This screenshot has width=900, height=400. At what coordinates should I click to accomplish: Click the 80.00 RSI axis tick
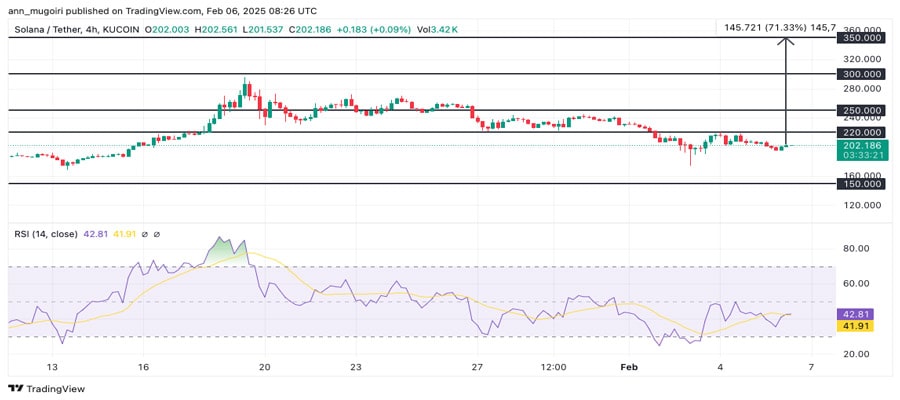[855, 248]
